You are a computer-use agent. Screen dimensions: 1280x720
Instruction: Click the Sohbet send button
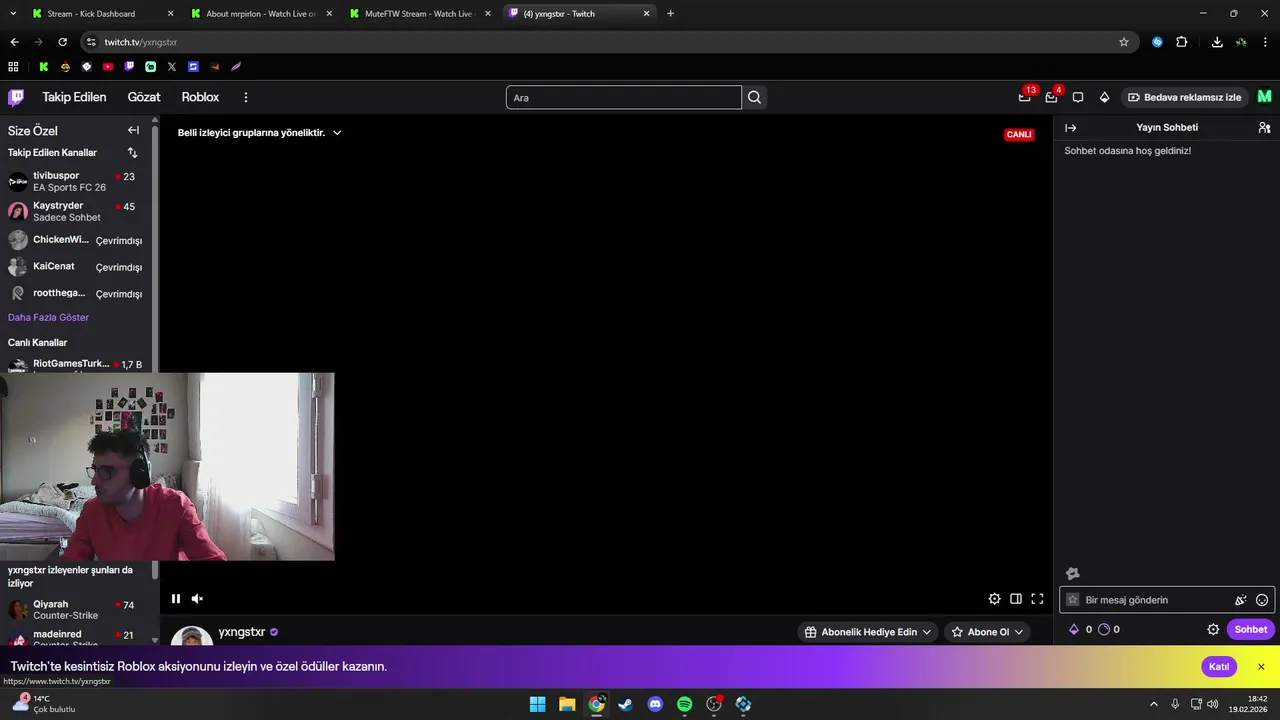coord(1251,629)
